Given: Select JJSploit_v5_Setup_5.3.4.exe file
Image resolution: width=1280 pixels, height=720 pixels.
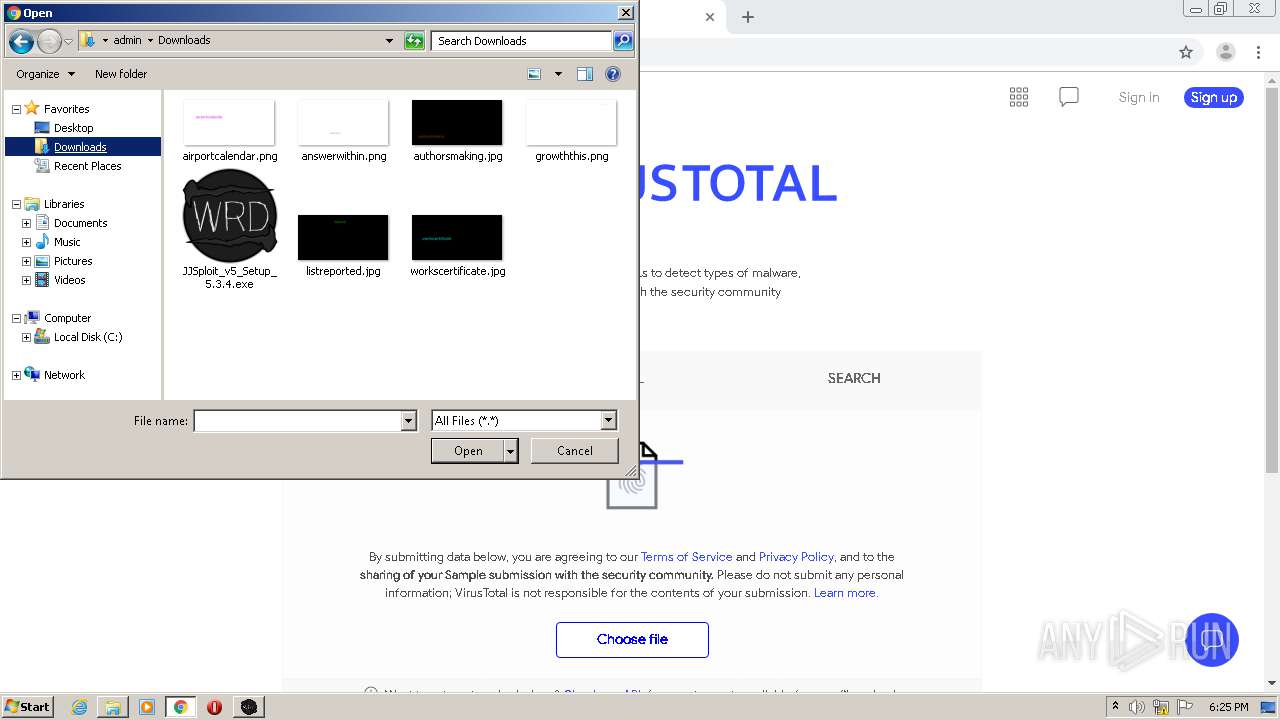Looking at the screenshot, I should [x=229, y=230].
